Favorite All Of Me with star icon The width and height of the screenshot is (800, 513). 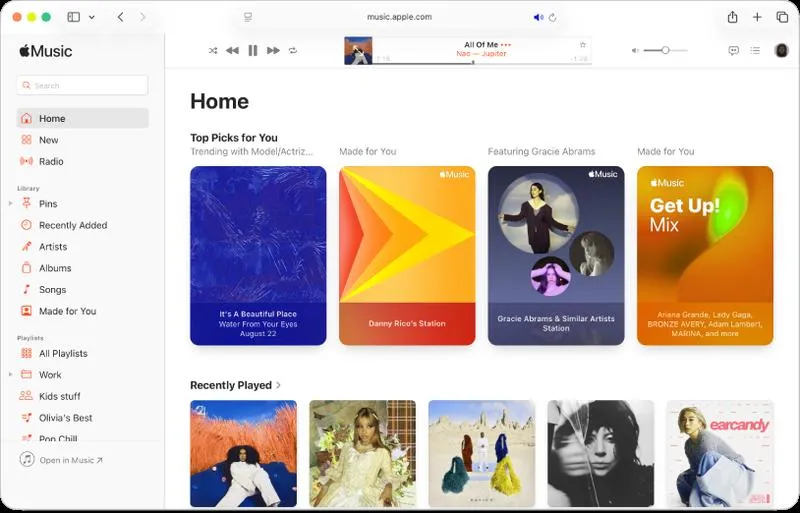pos(583,45)
